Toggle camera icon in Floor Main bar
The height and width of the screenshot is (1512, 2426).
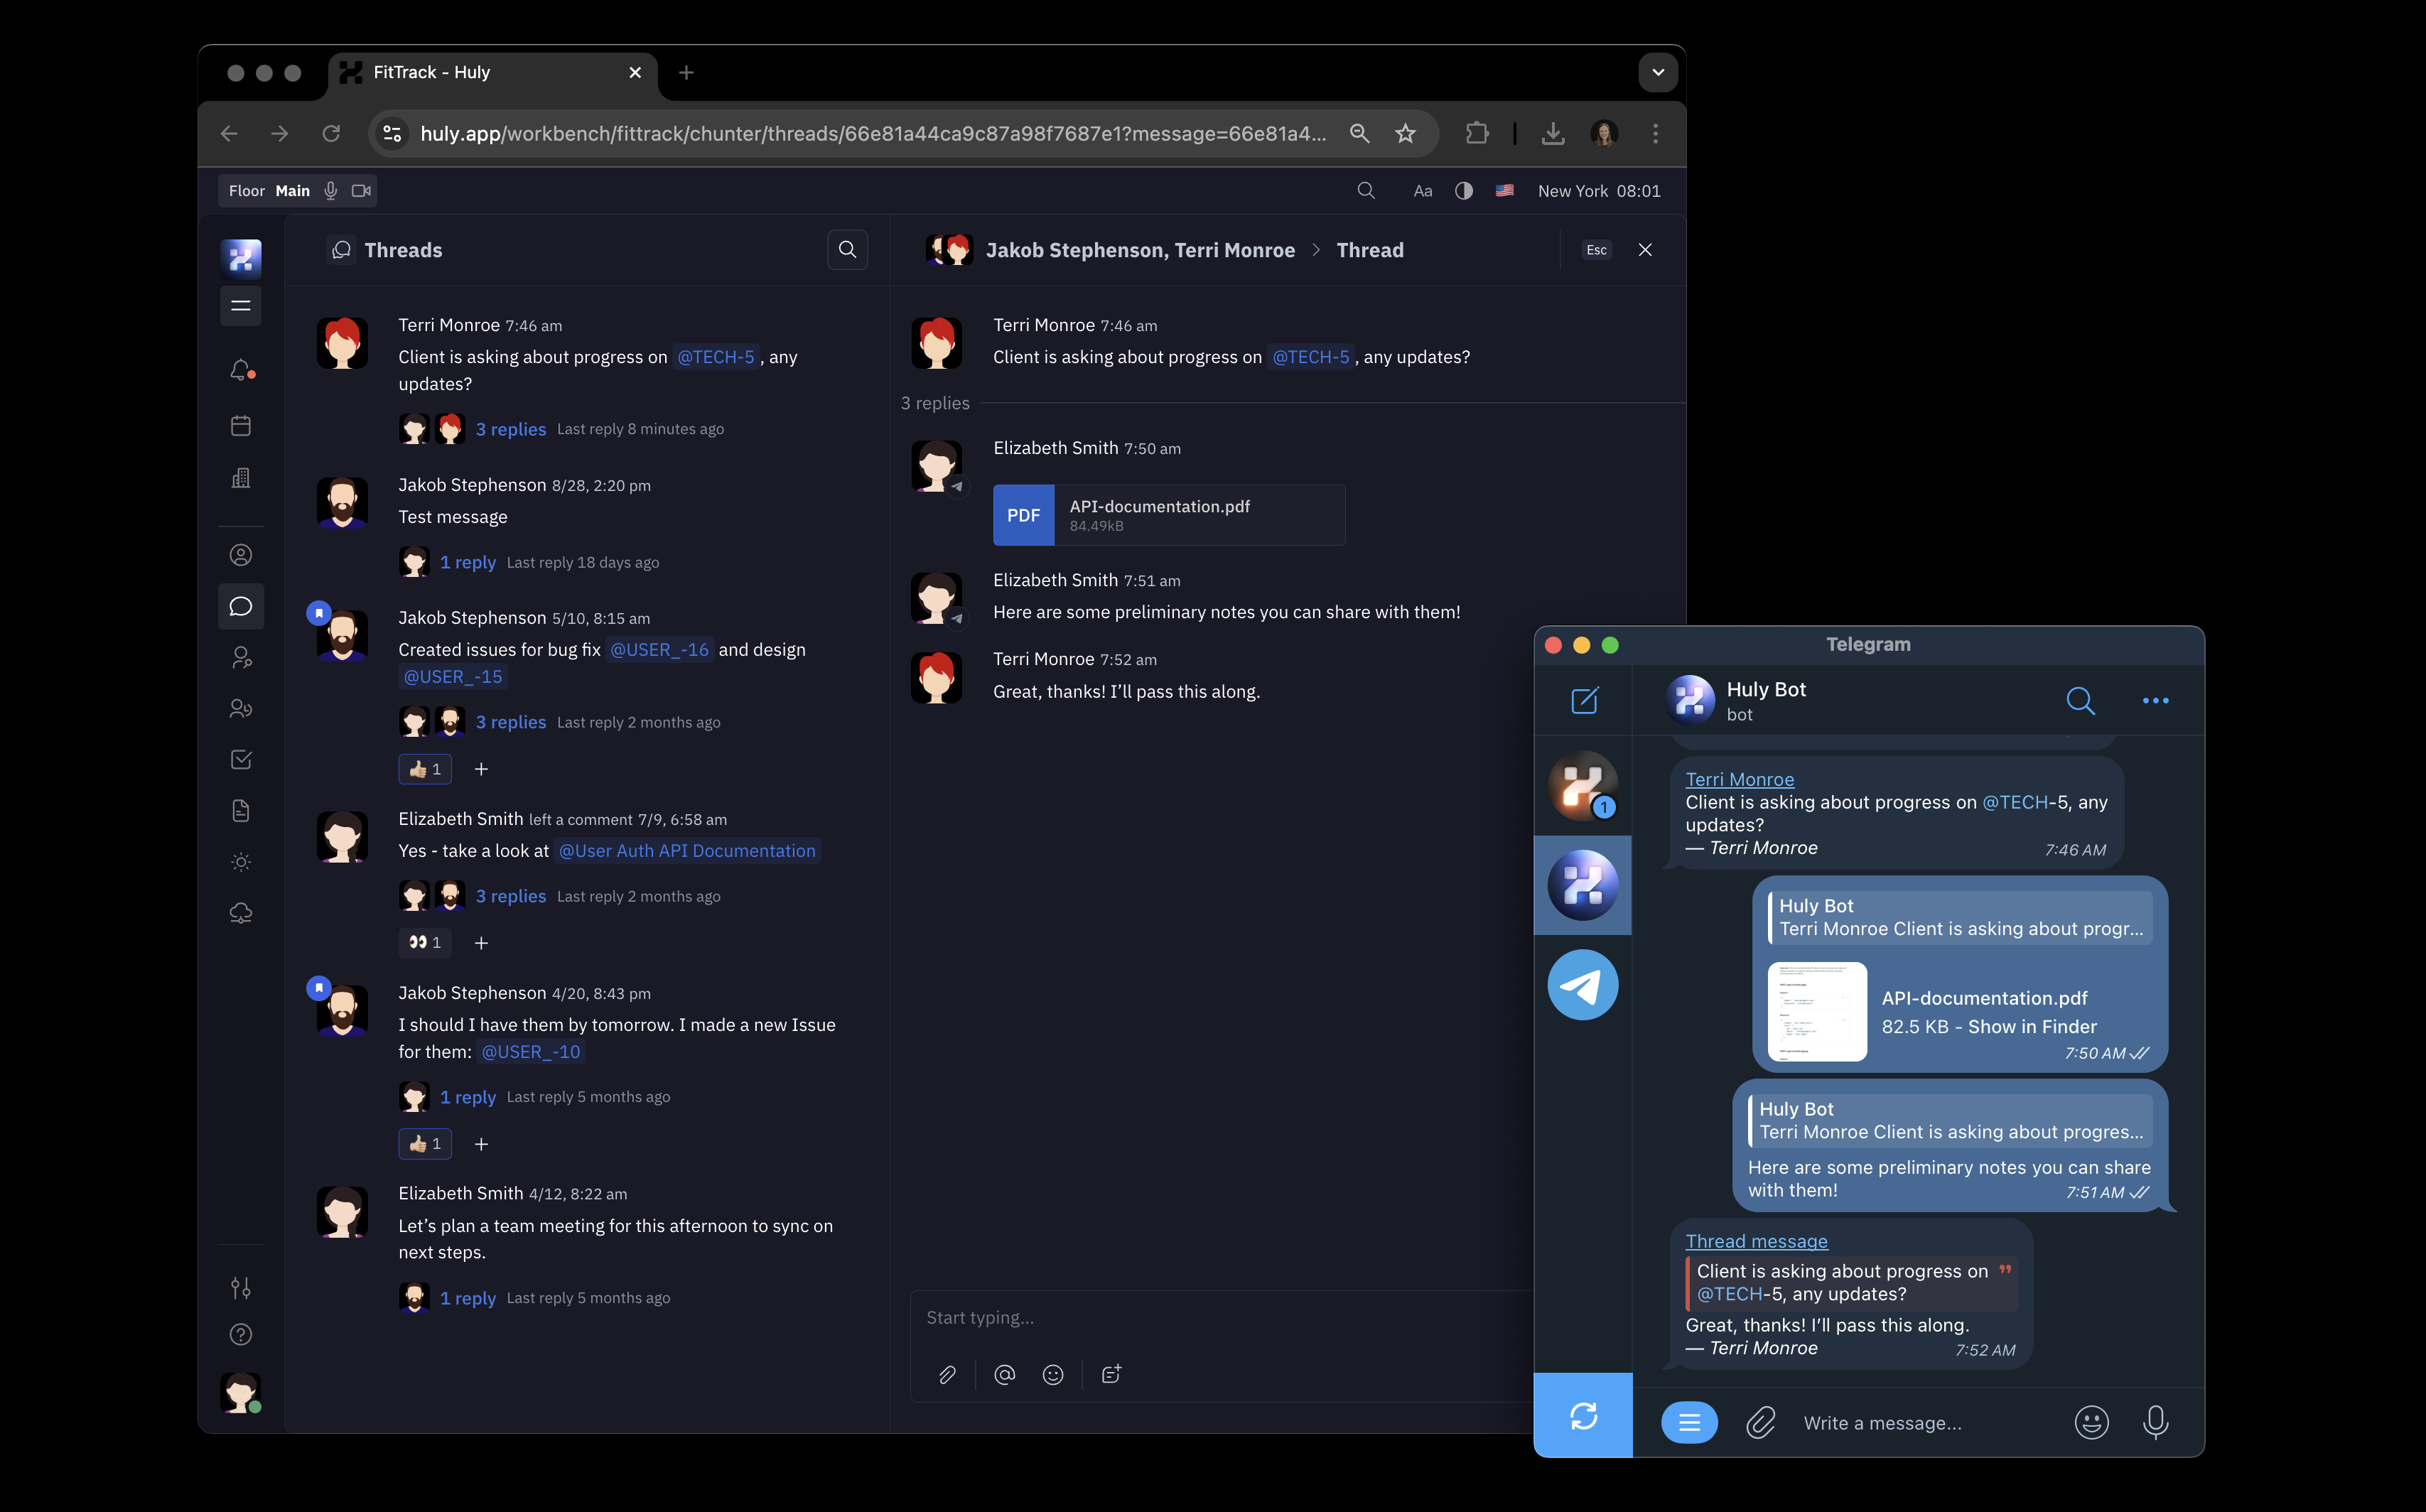(360, 190)
